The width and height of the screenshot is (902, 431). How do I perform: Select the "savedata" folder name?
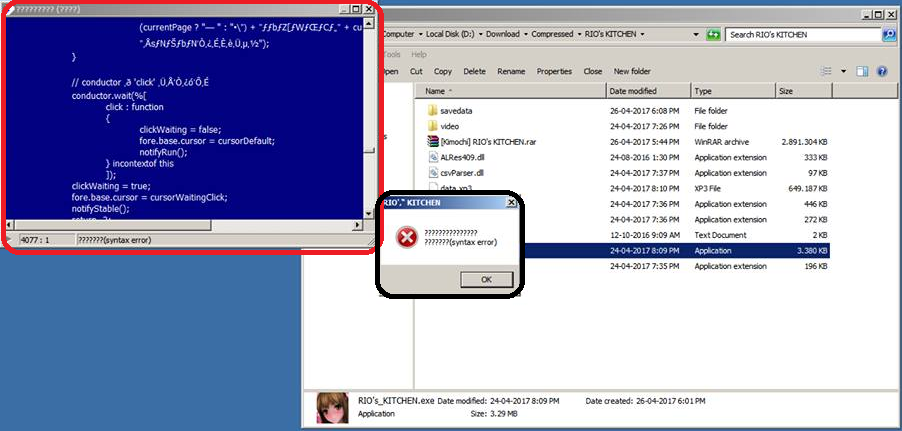456,110
